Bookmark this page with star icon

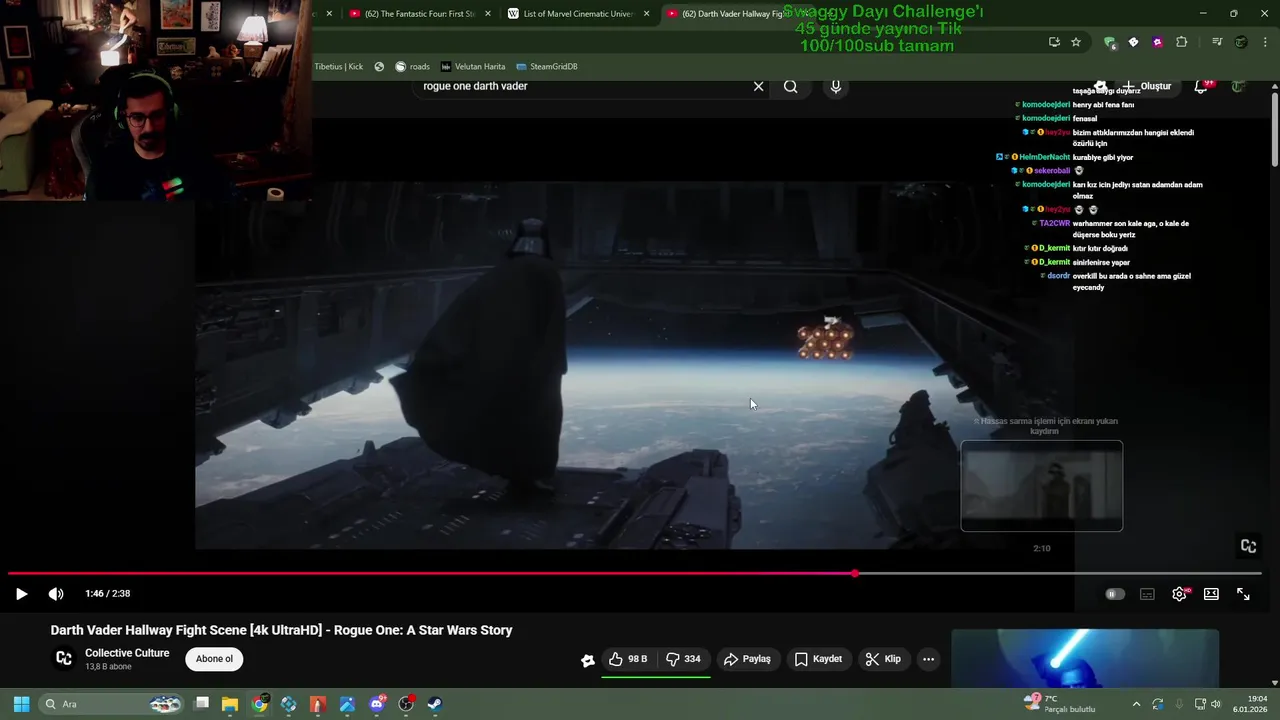tap(1076, 42)
